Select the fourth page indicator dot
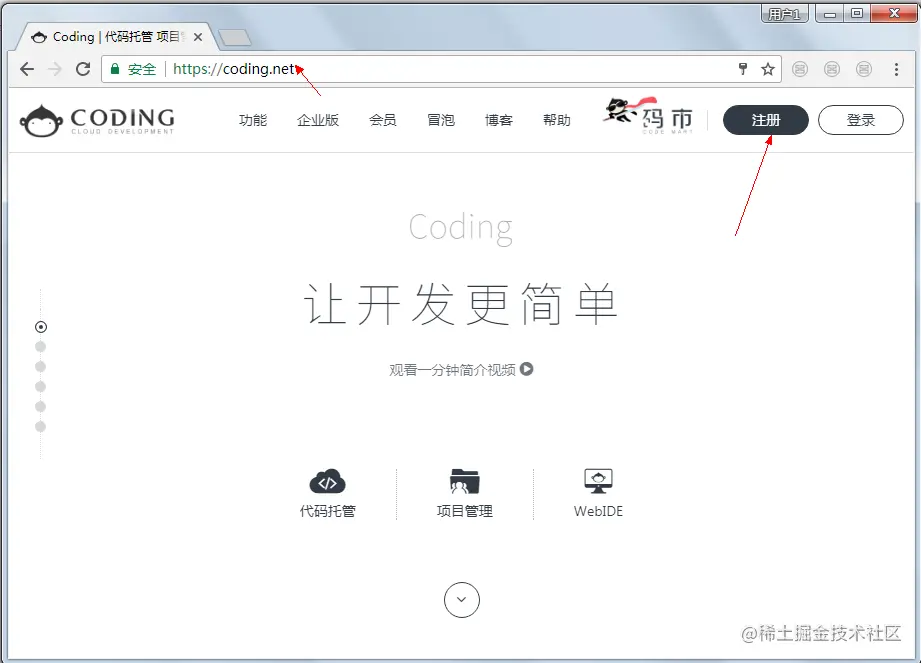The height and width of the screenshot is (663, 921). click(x=41, y=386)
